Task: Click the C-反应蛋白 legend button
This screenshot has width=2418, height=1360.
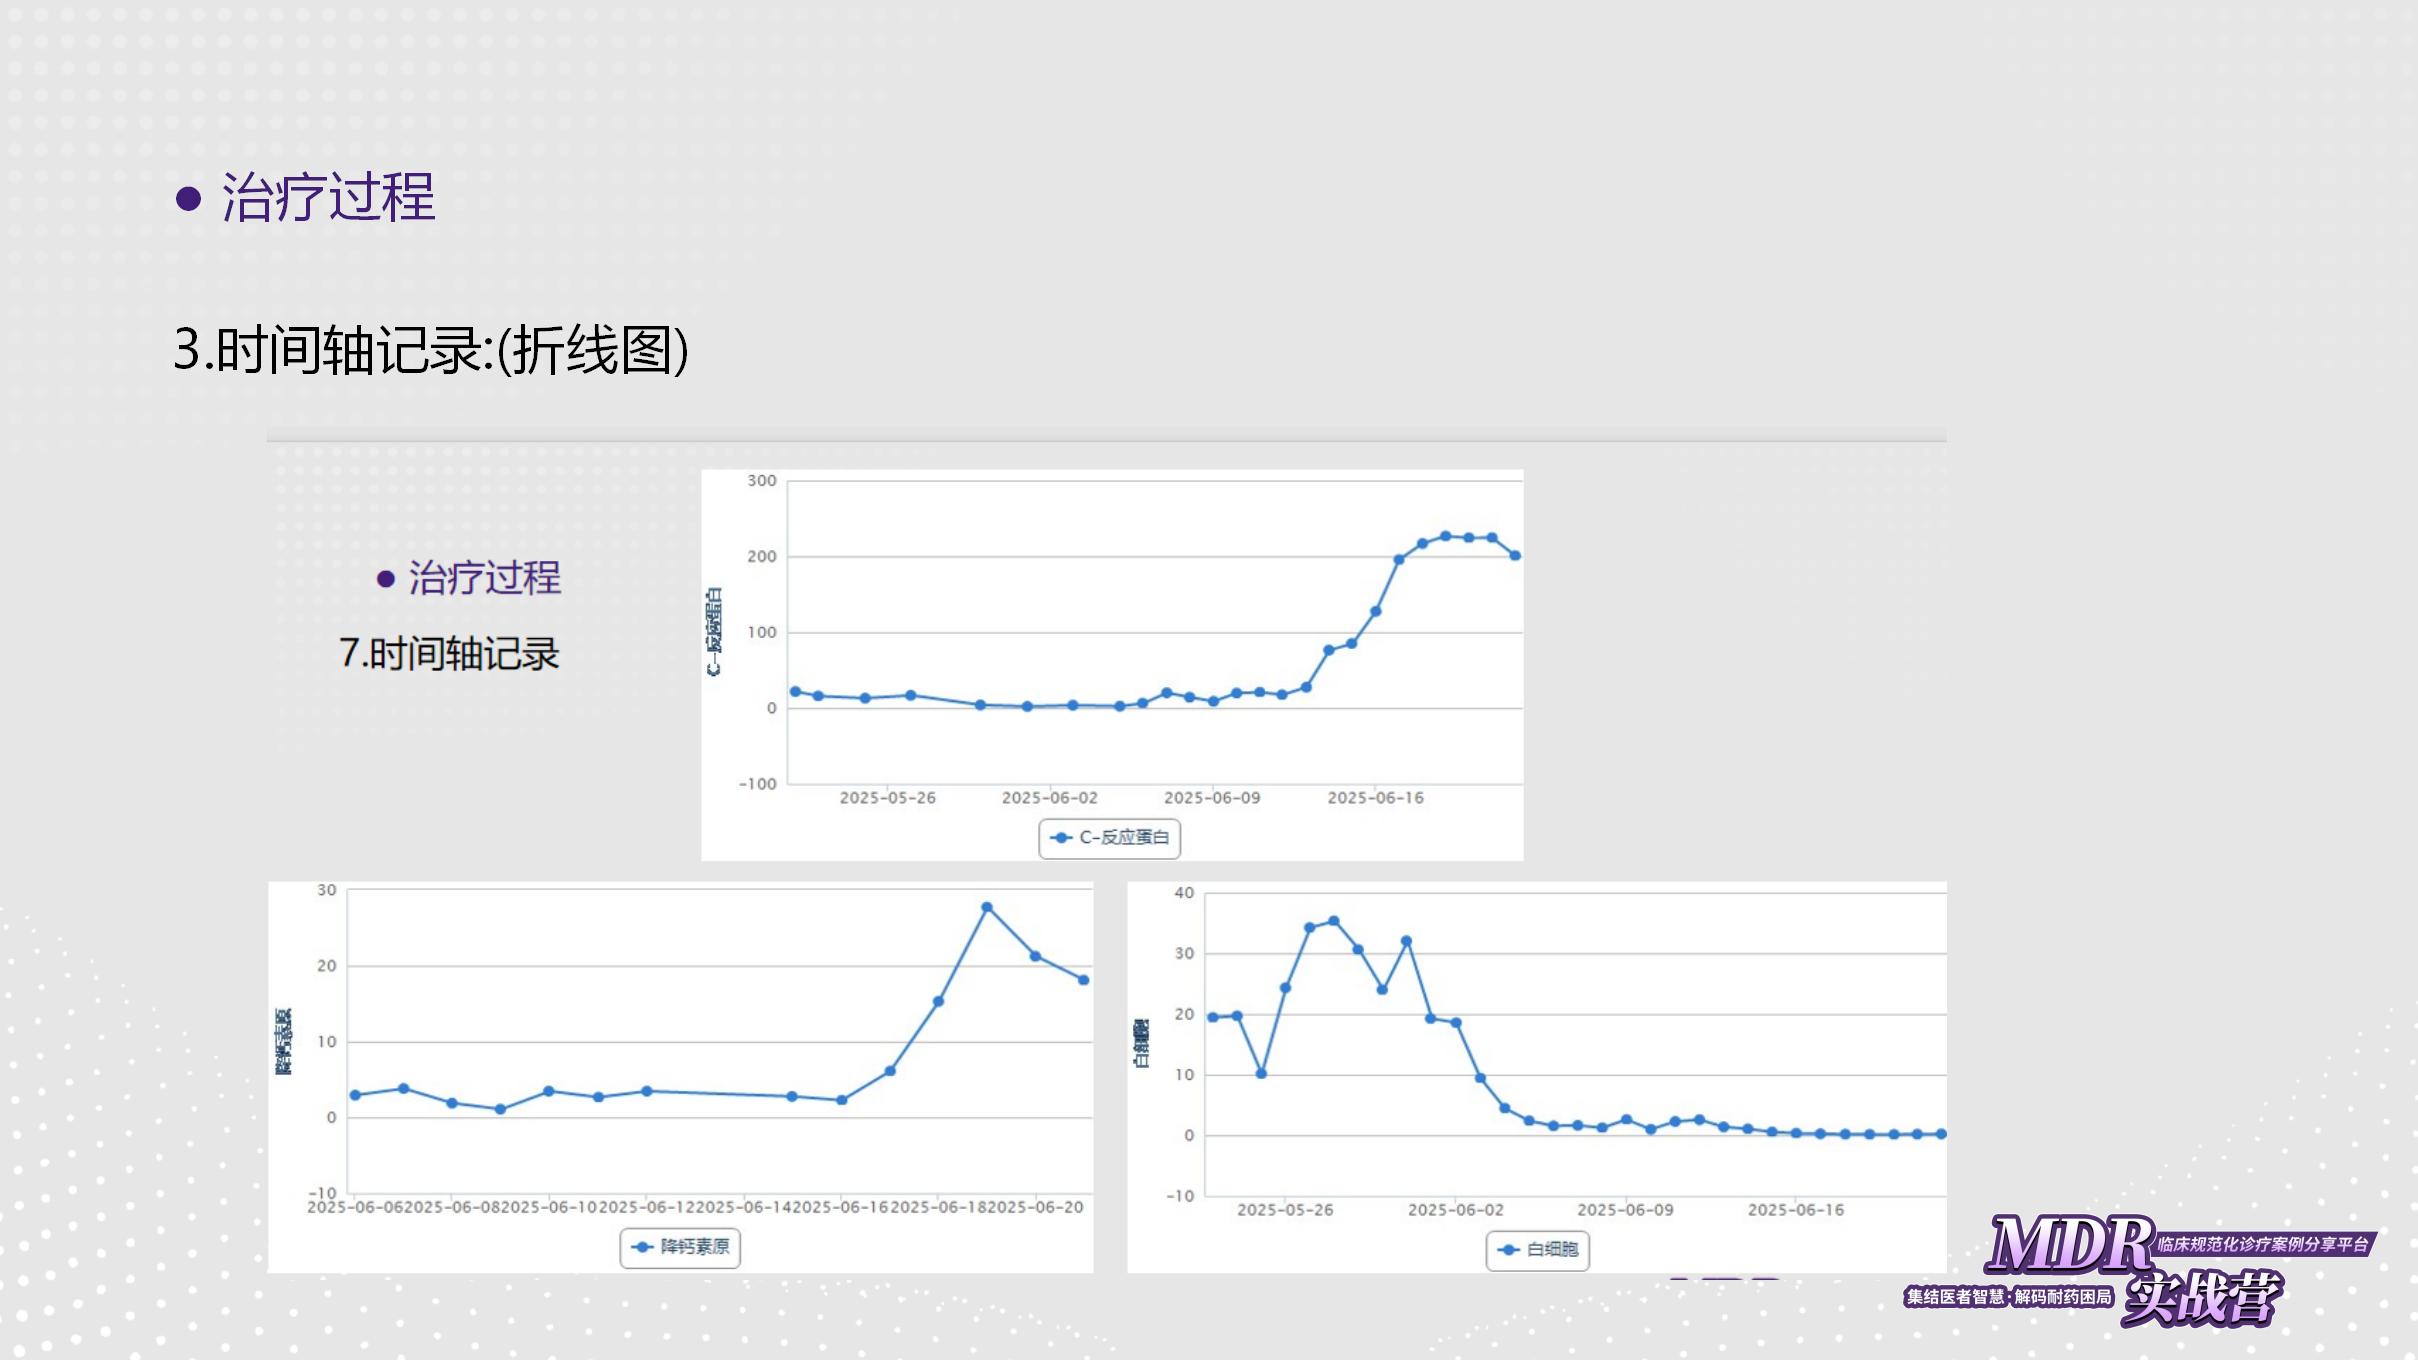Action: [1109, 838]
